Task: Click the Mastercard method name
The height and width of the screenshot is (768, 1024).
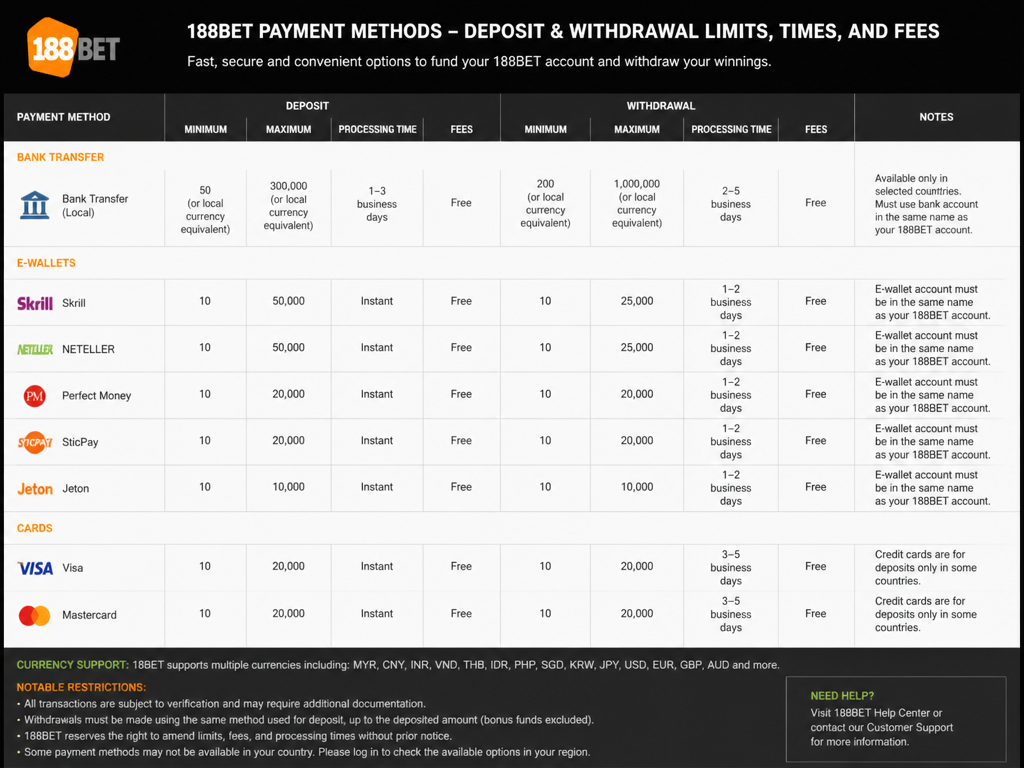Action: (89, 615)
